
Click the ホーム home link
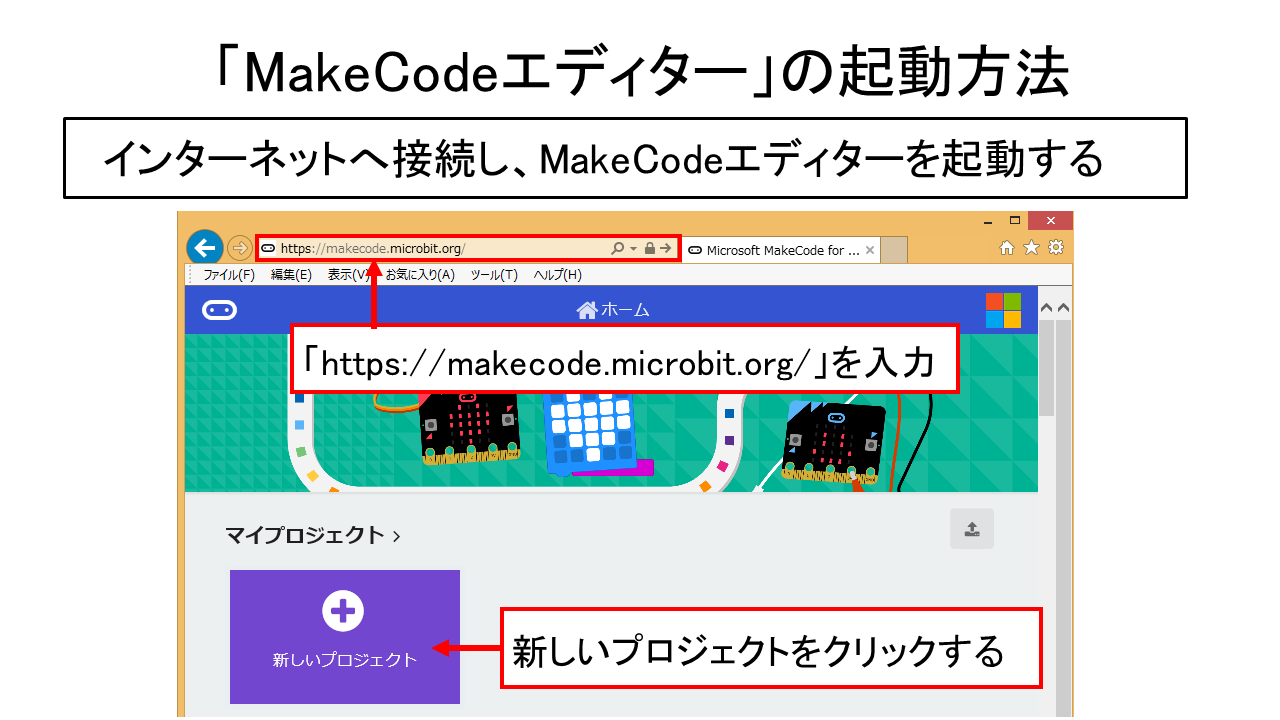click(x=613, y=310)
